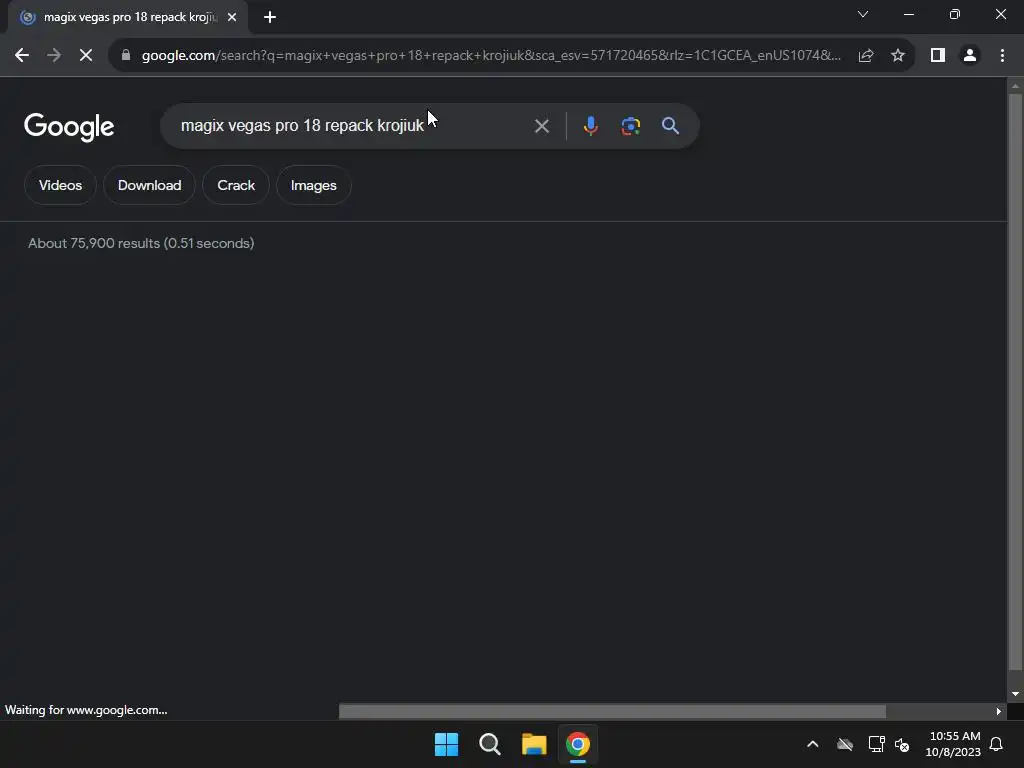Stop loading the page
1024x768 pixels.
click(x=86, y=56)
